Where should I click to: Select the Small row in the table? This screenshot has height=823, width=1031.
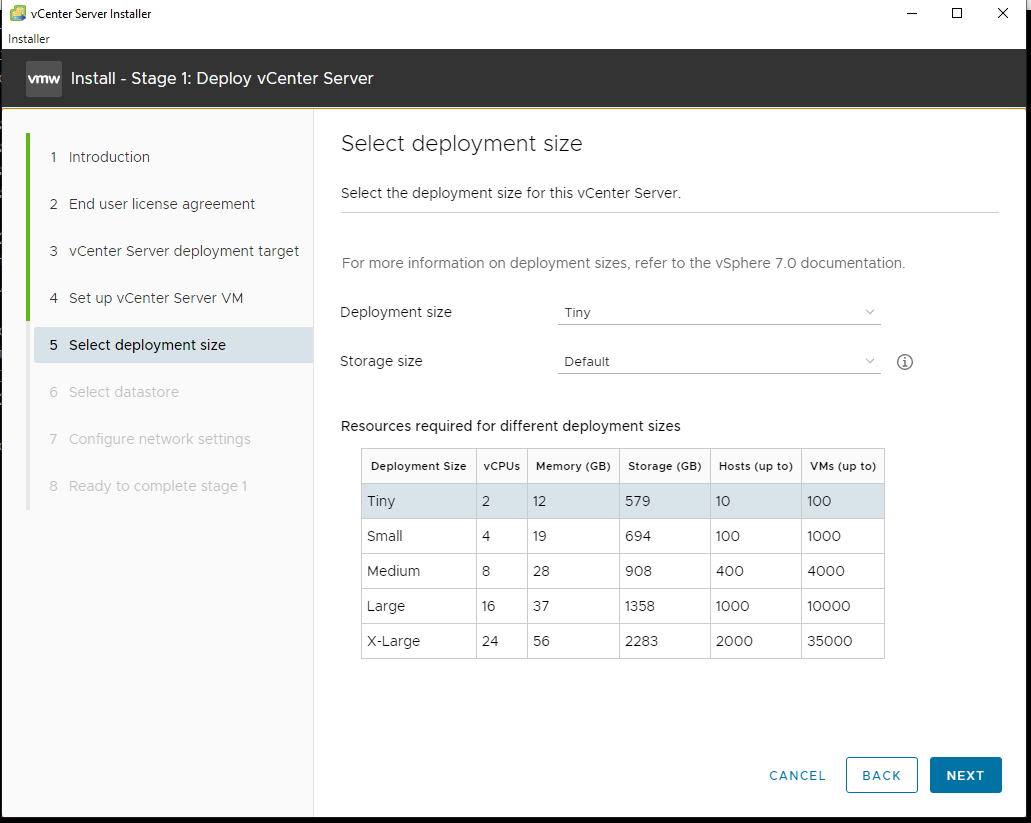click(x=623, y=536)
